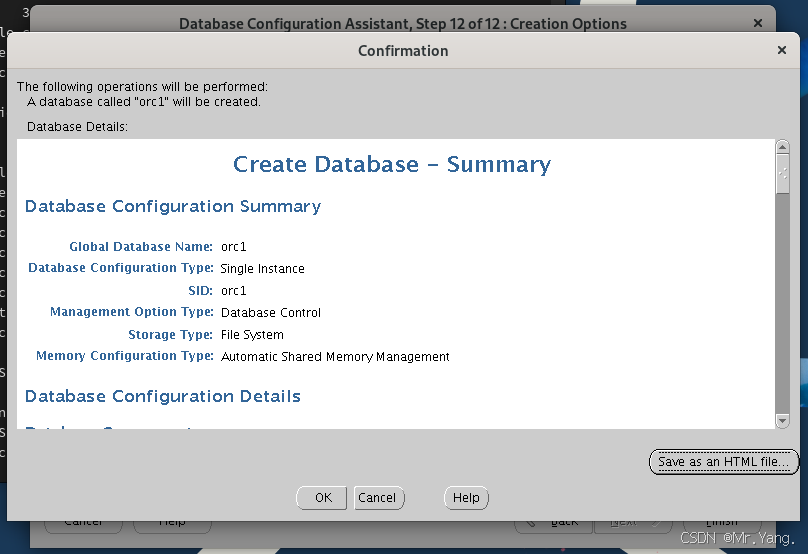Select 'Automatic Shared Memory Management' text
The width and height of the screenshot is (808, 554).
[335, 357]
